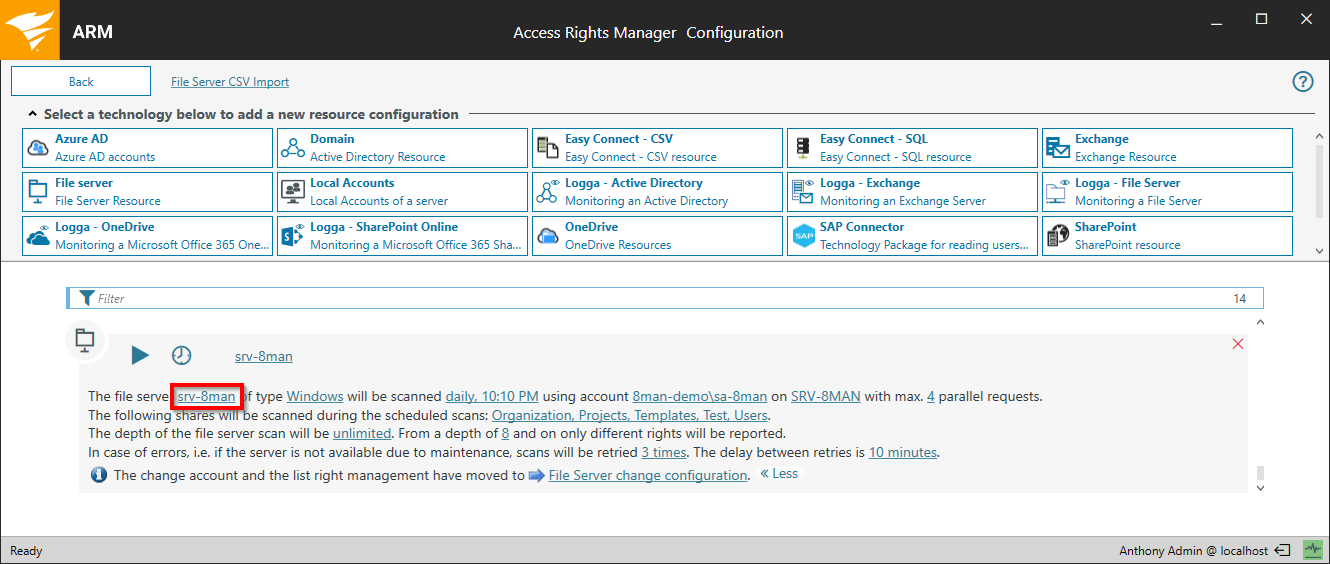Edit the 'daily, 10:10 PM' schedule link
The image size is (1330, 564).
coord(492,396)
